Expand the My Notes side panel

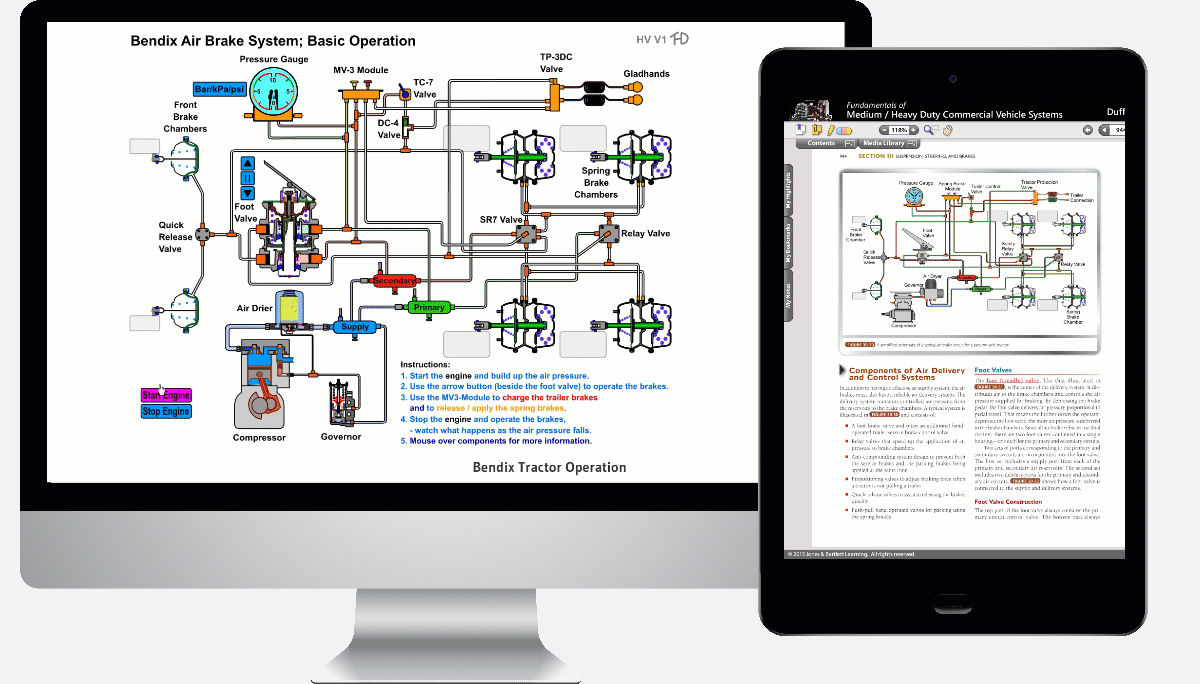pyautogui.click(x=788, y=297)
